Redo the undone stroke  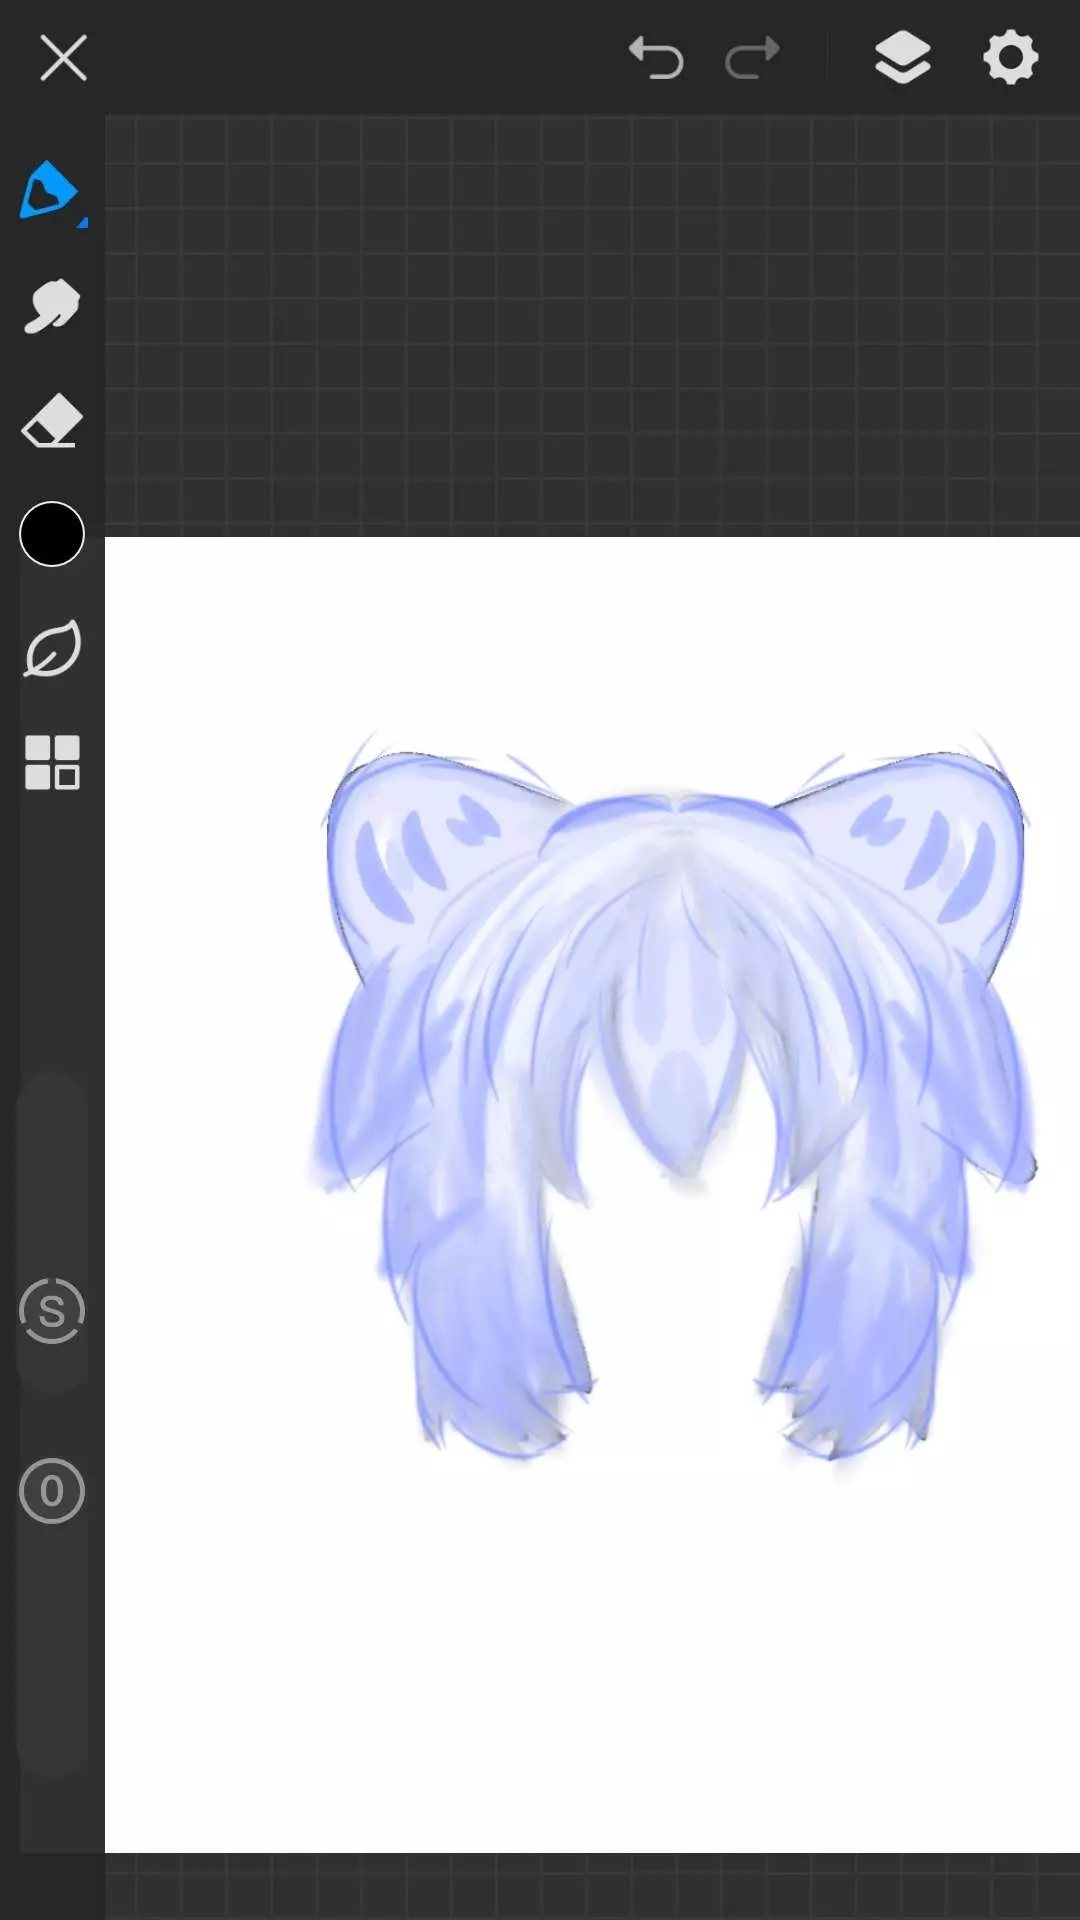752,57
